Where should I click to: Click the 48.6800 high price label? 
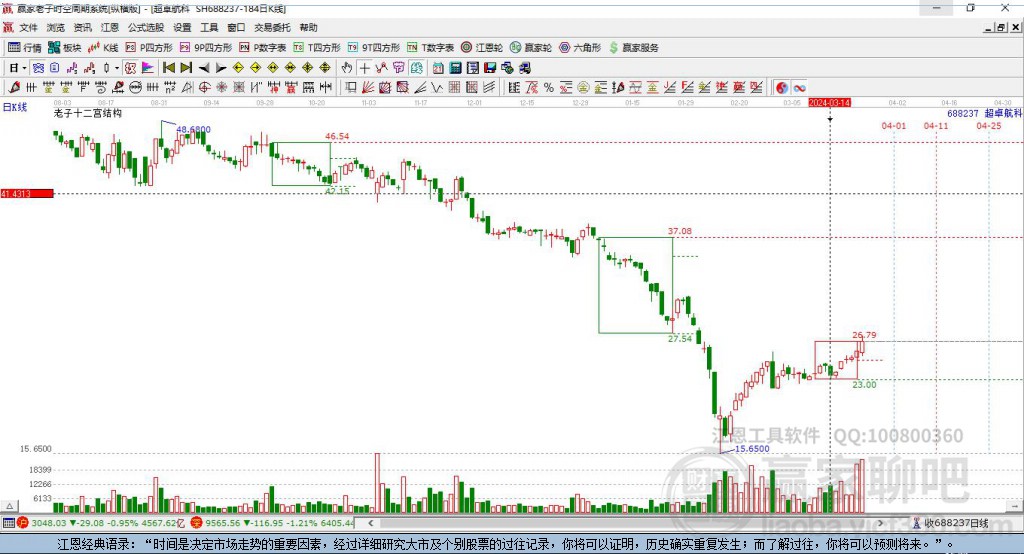[193, 129]
